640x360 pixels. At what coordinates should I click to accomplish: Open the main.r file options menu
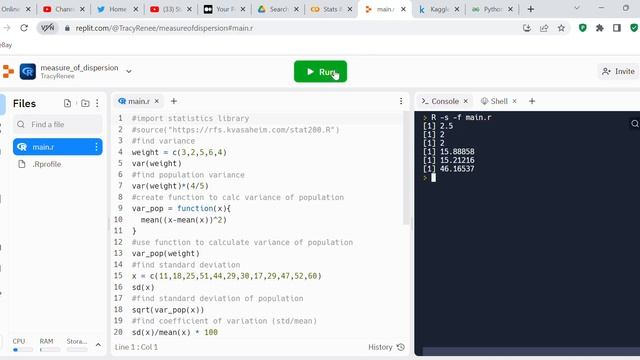pos(96,147)
